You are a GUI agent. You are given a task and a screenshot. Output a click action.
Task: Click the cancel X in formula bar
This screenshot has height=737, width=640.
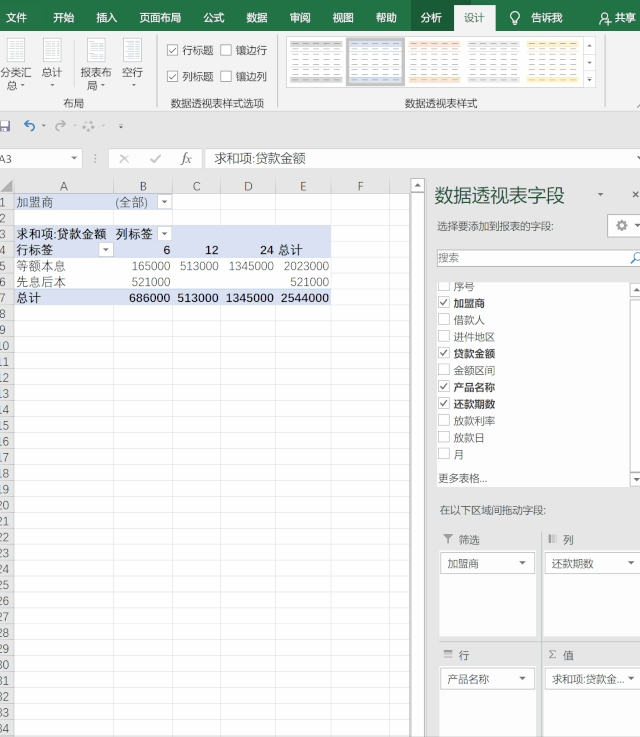coord(124,159)
